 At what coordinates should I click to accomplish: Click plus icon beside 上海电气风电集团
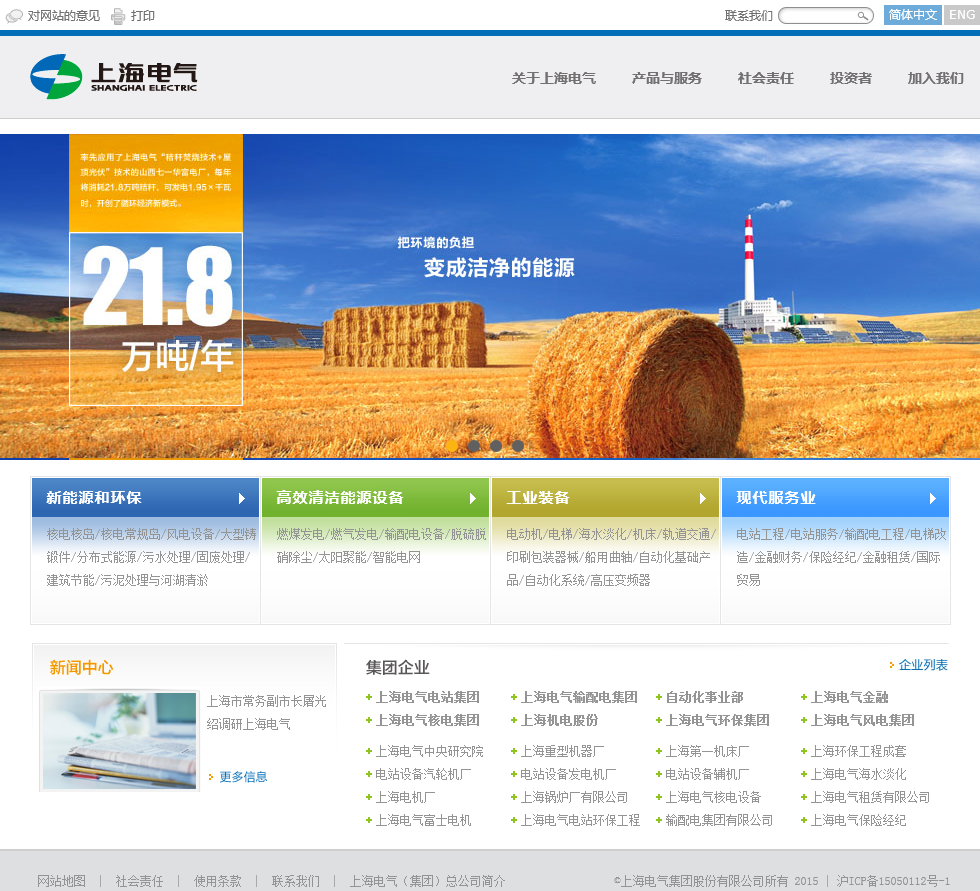coord(804,720)
